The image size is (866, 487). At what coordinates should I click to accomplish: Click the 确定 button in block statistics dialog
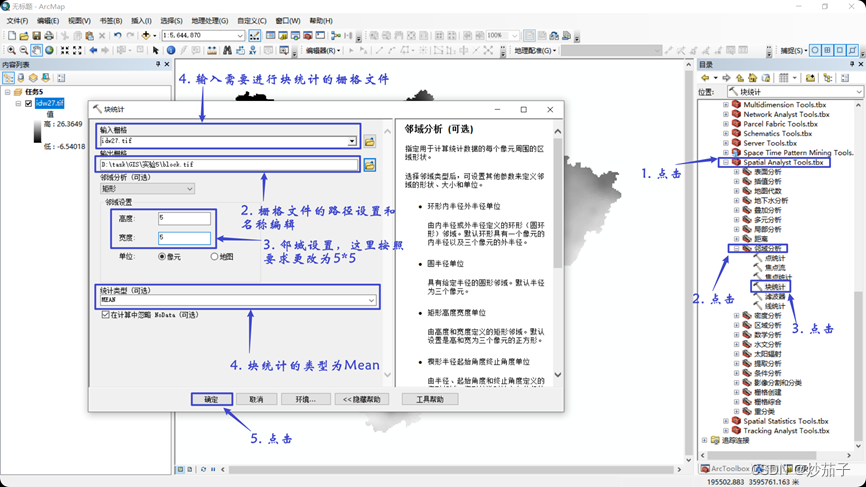click(x=212, y=399)
